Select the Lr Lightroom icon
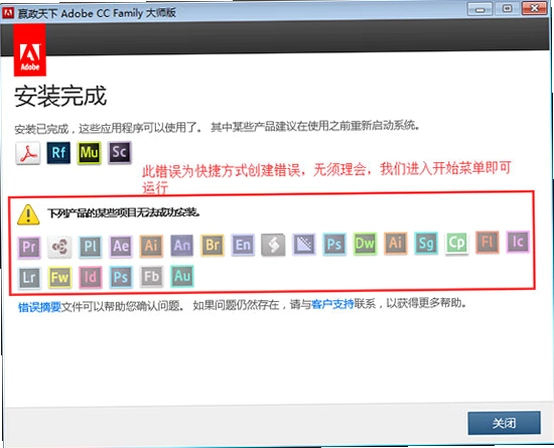Image resolution: width=554 pixels, height=448 pixels. [x=29, y=278]
